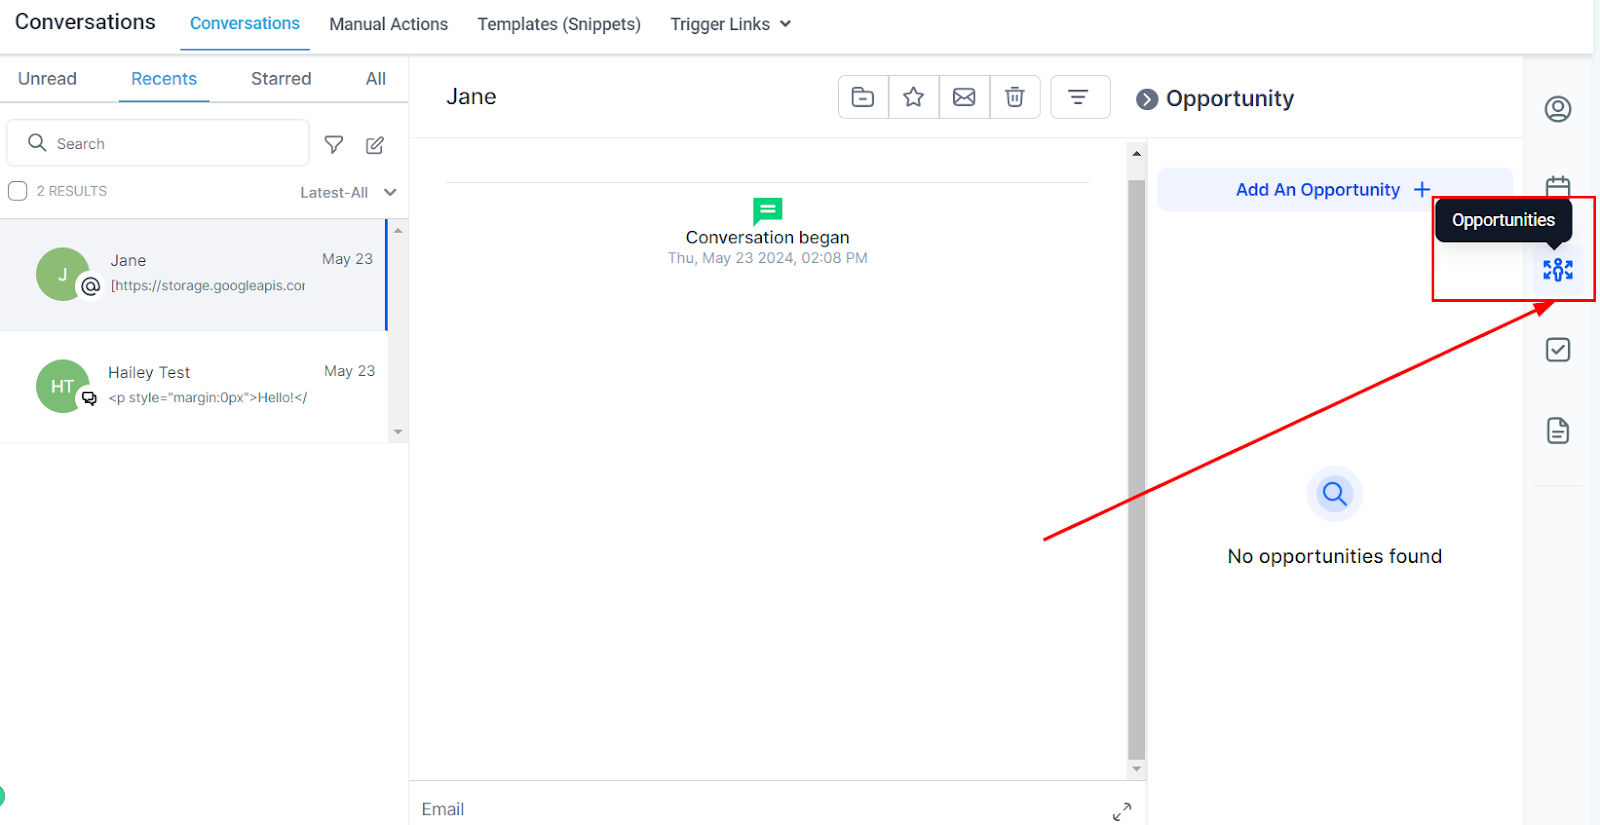Delete conversation using trash icon
Viewport: 1600px width, 825px height.
click(1015, 97)
